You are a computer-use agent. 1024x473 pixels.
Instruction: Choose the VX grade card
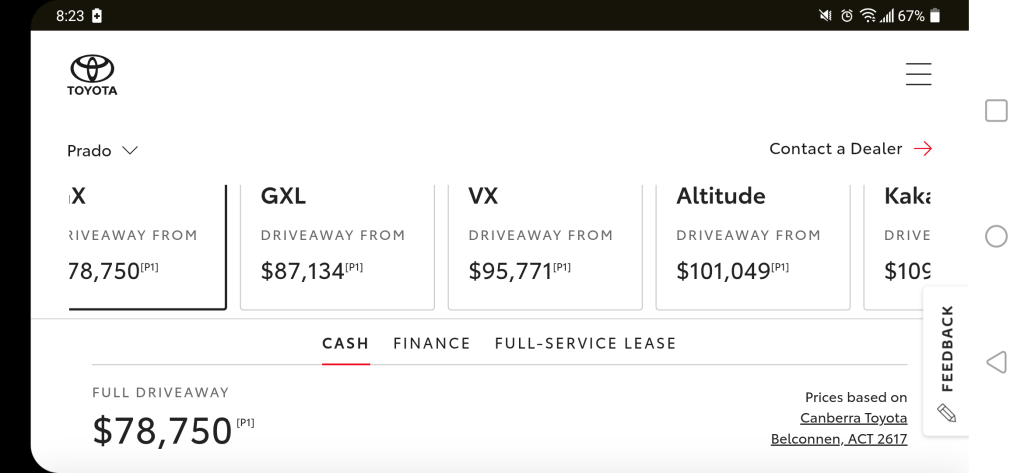tap(545, 245)
